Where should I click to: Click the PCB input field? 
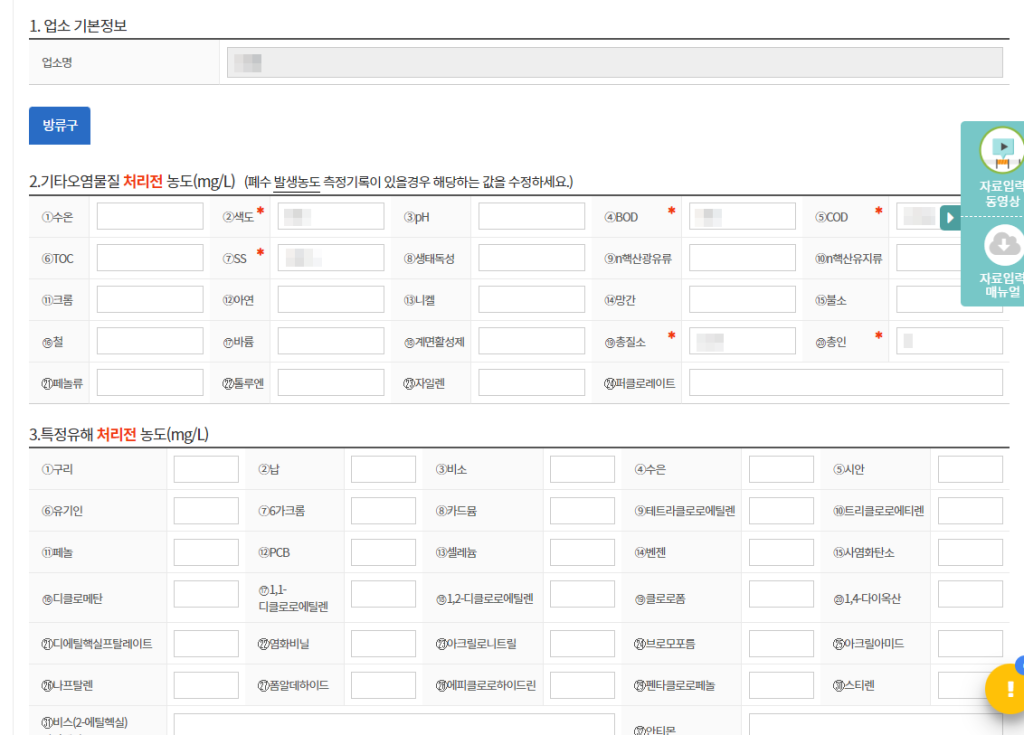click(383, 553)
